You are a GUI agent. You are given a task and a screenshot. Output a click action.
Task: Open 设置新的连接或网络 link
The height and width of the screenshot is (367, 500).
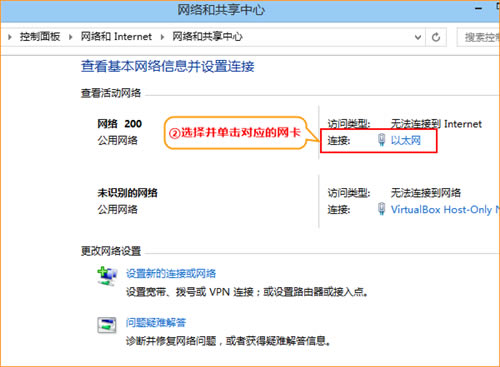pyautogui.click(x=171, y=274)
